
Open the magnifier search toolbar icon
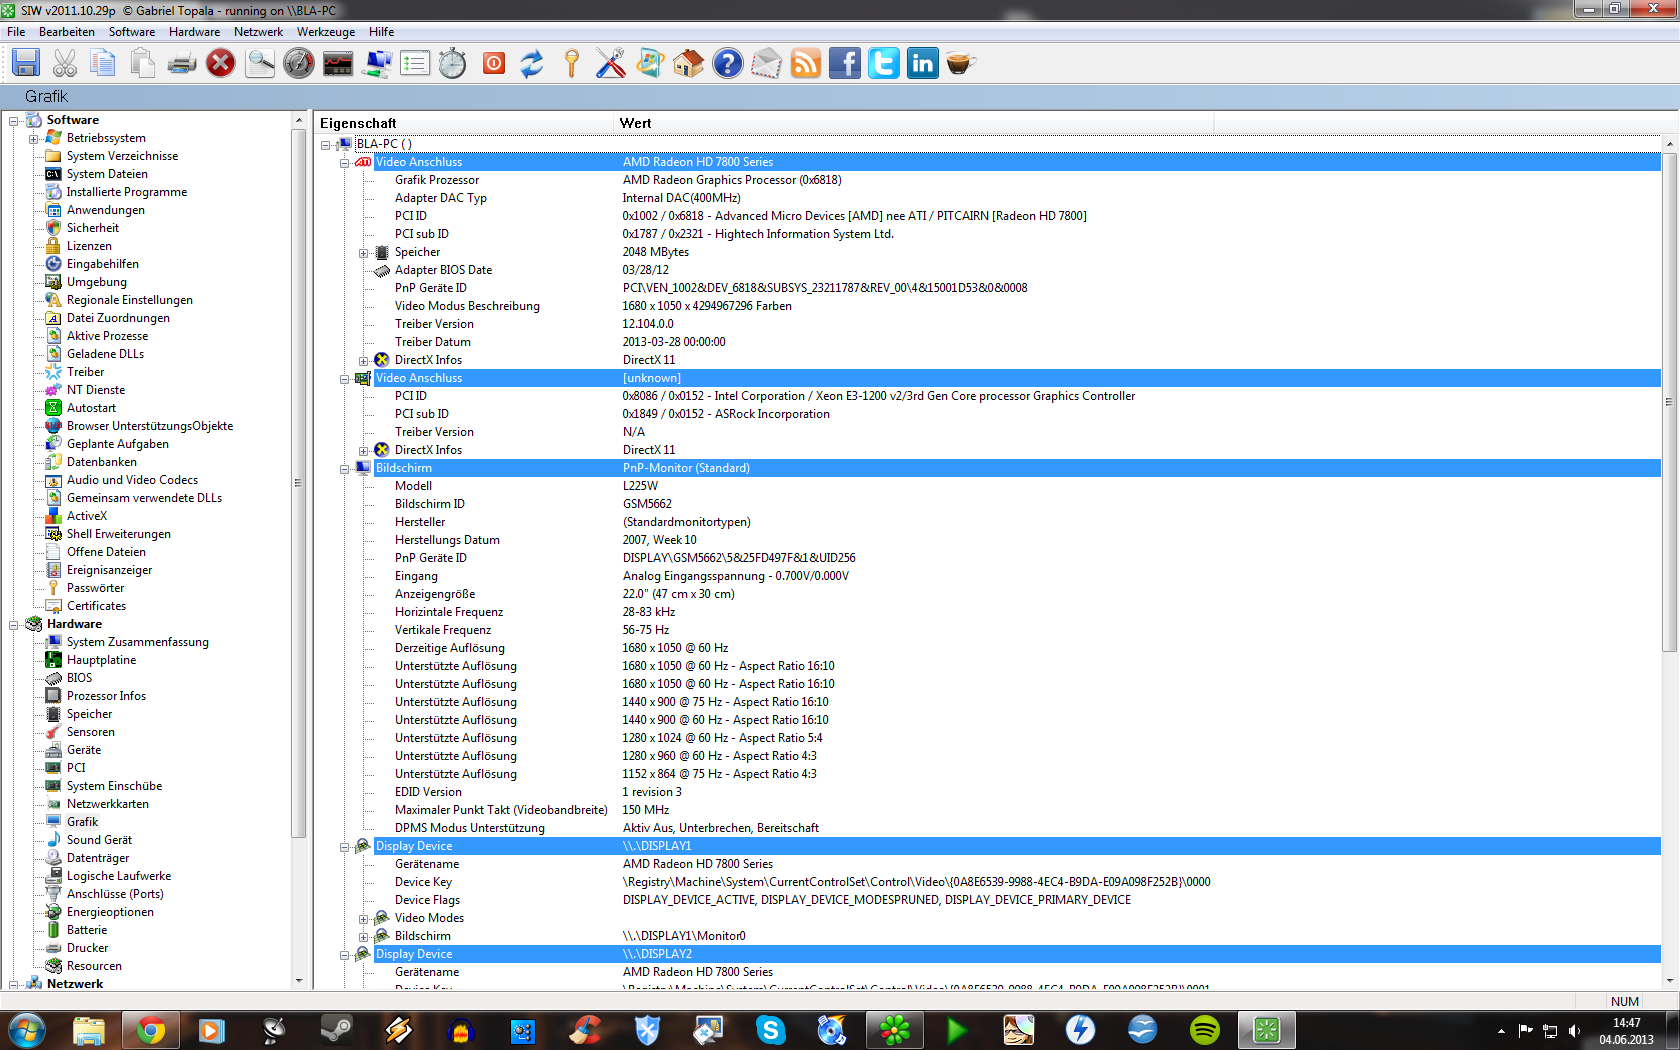tap(260, 63)
